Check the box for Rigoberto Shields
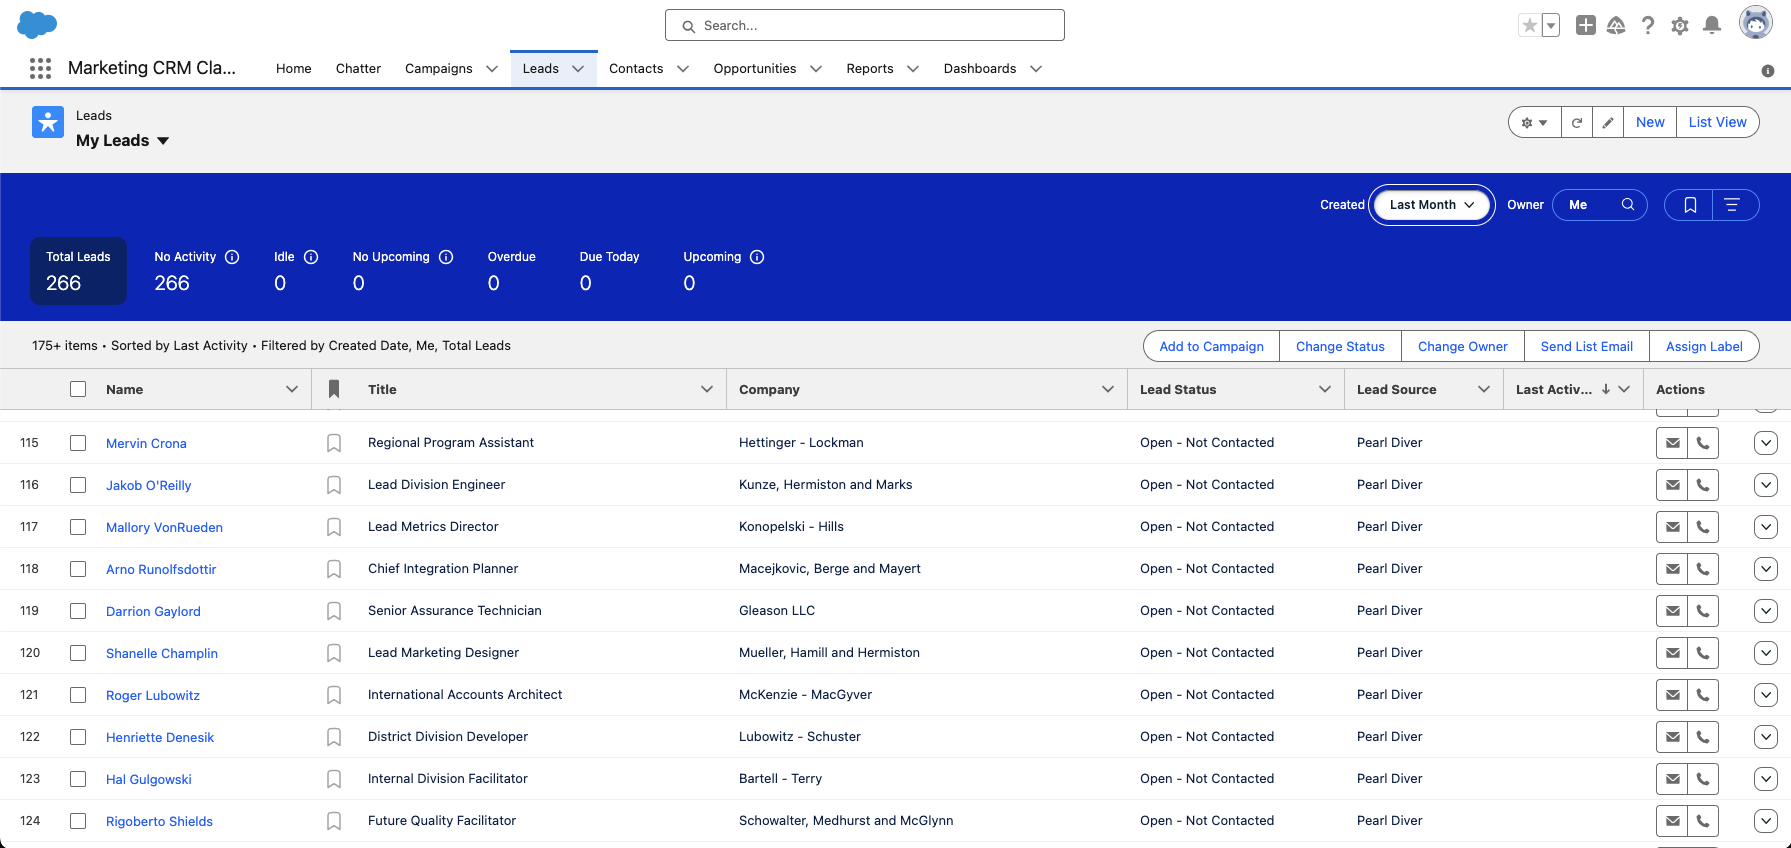The width and height of the screenshot is (1791, 848). [x=78, y=821]
